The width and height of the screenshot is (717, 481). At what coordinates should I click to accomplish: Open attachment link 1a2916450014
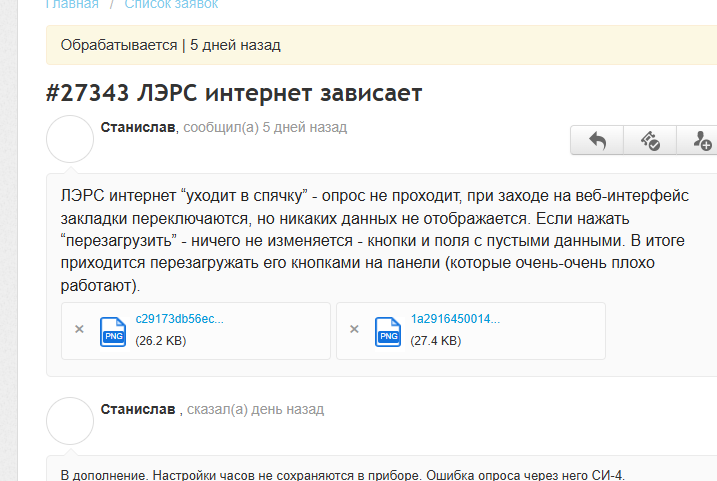coord(455,320)
